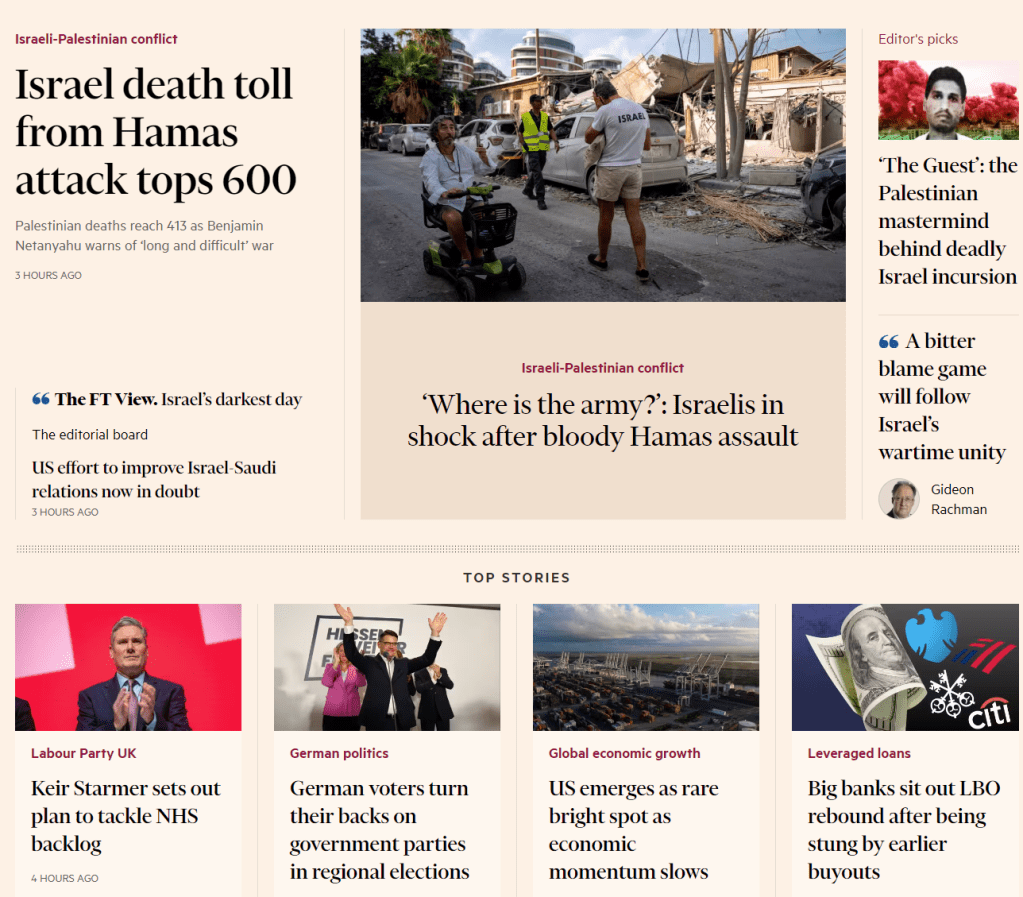
Task: Open Gideon Rachman's author portrait
Action: 898,499
